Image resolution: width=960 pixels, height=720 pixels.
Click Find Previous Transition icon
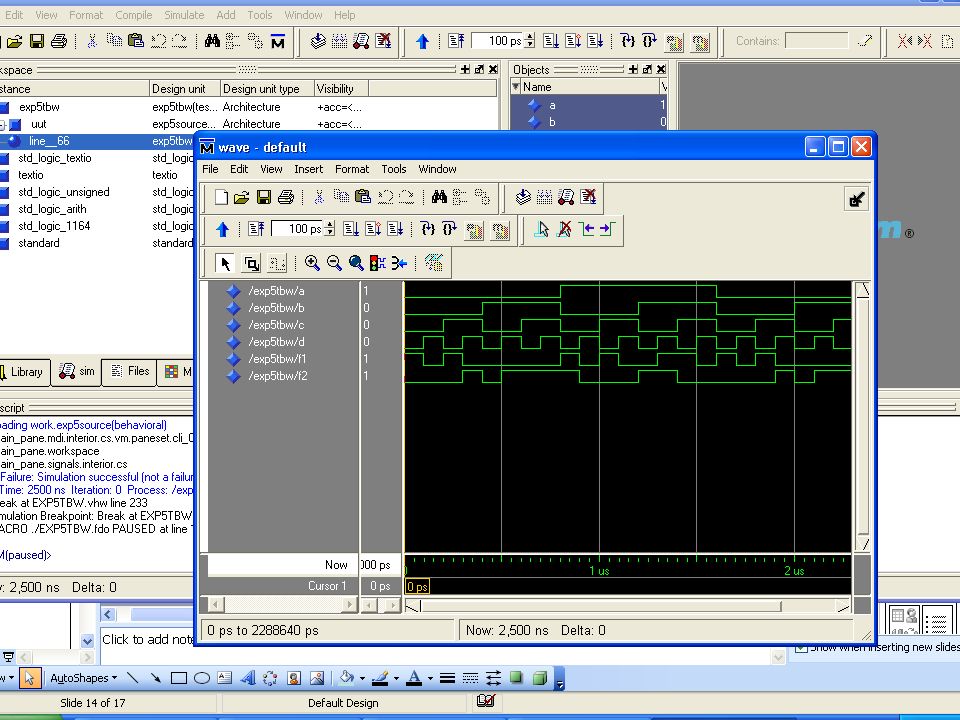(x=587, y=230)
